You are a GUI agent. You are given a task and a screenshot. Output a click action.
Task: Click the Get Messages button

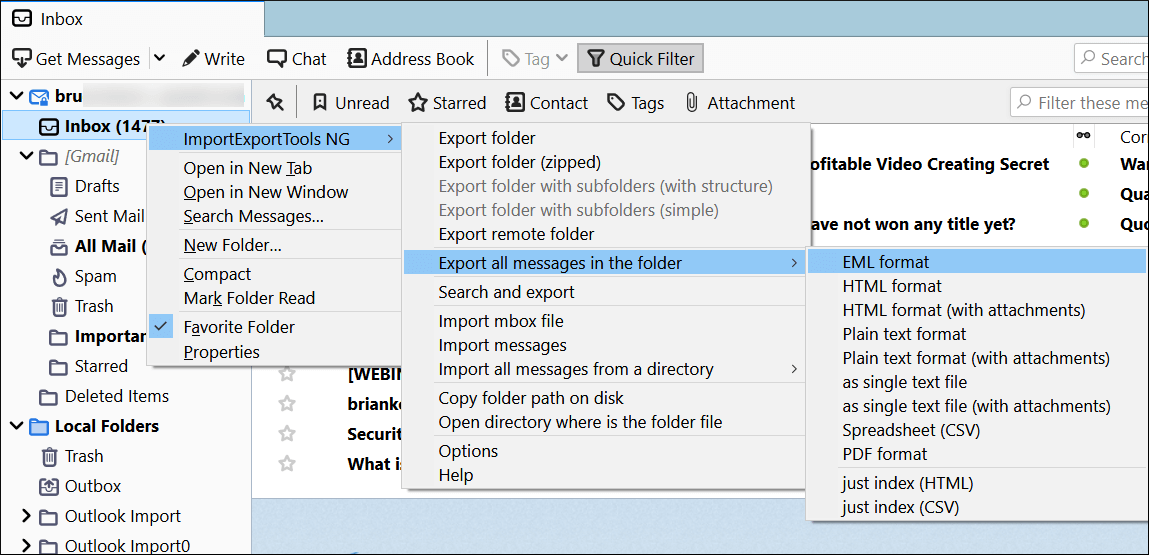coord(76,59)
